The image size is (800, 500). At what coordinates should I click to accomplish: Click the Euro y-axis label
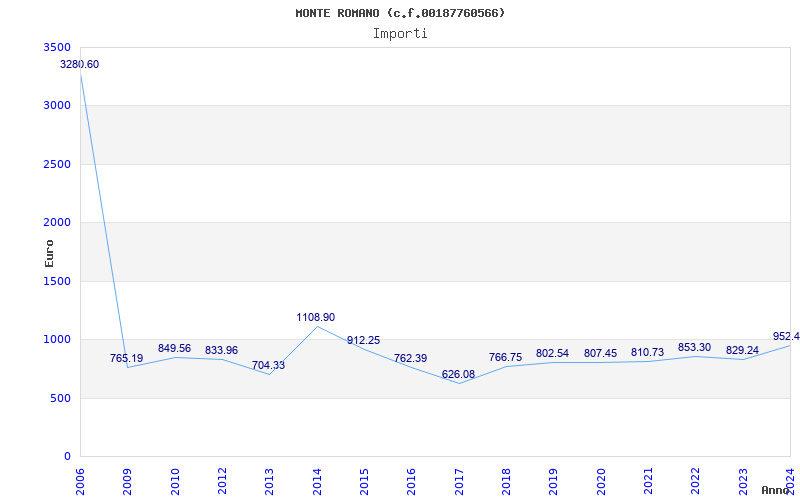point(49,253)
